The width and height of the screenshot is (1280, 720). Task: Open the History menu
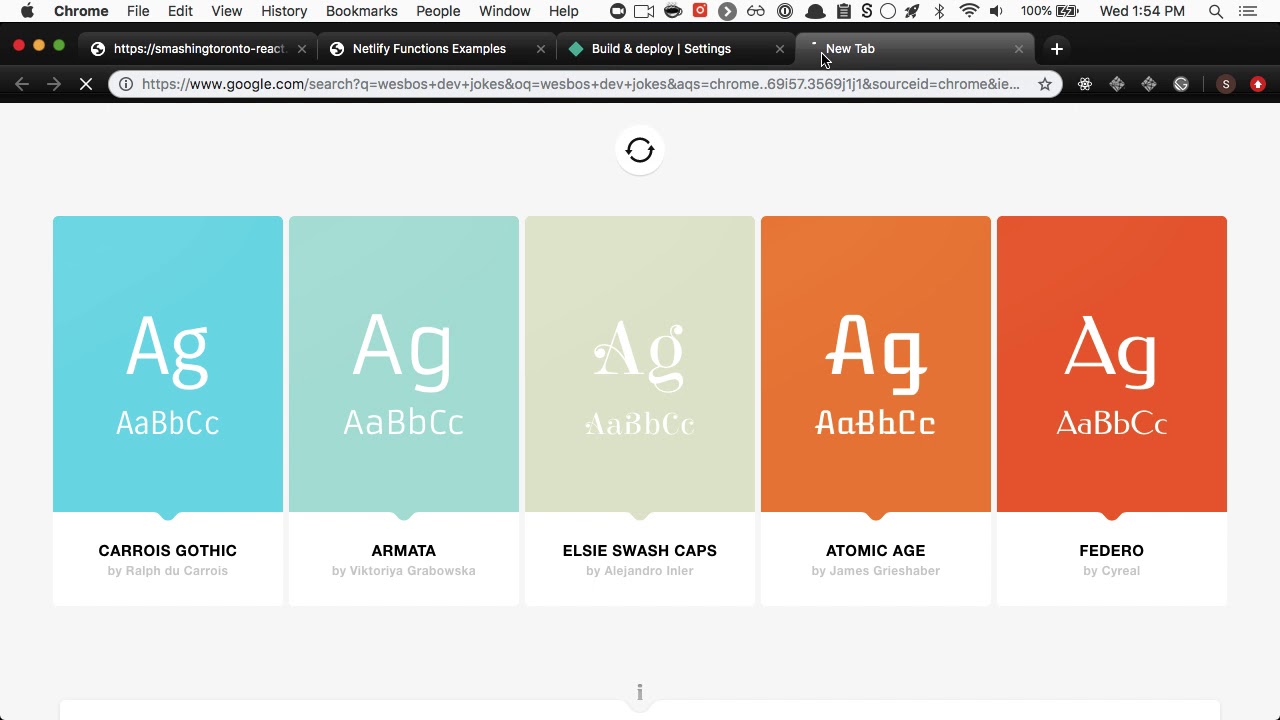[x=284, y=11]
